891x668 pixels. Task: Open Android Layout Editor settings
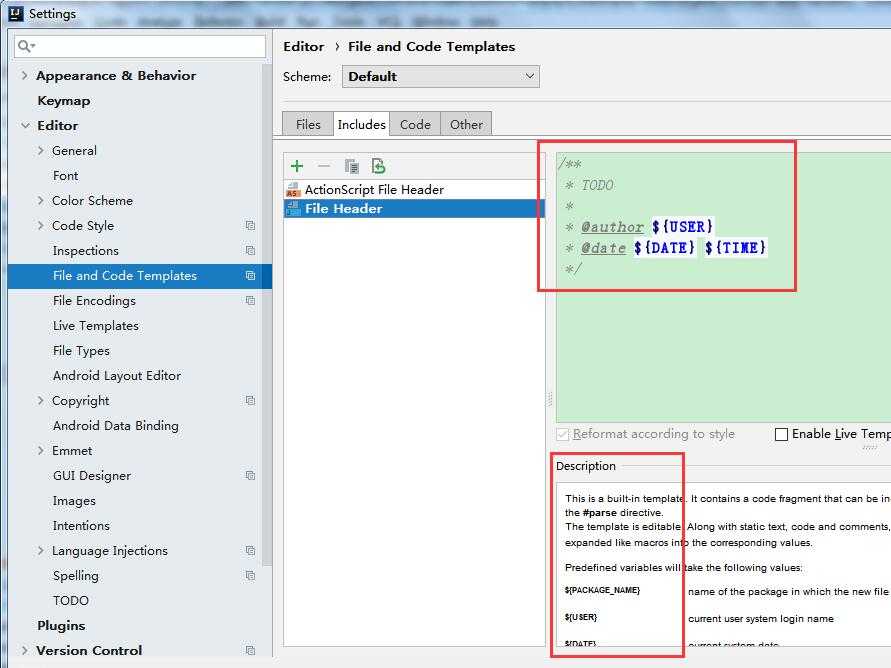tap(117, 375)
